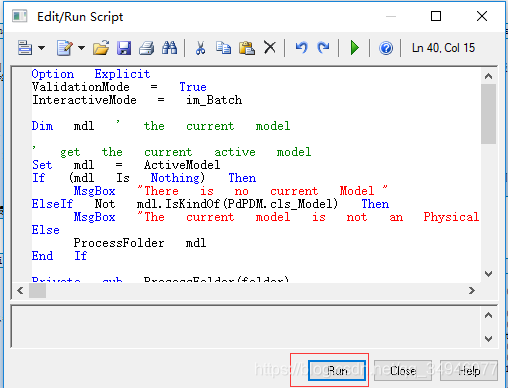Click 'im_Batch' in the code
The width and height of the screenshot is (508, 388).
click(x=214, y=100)
